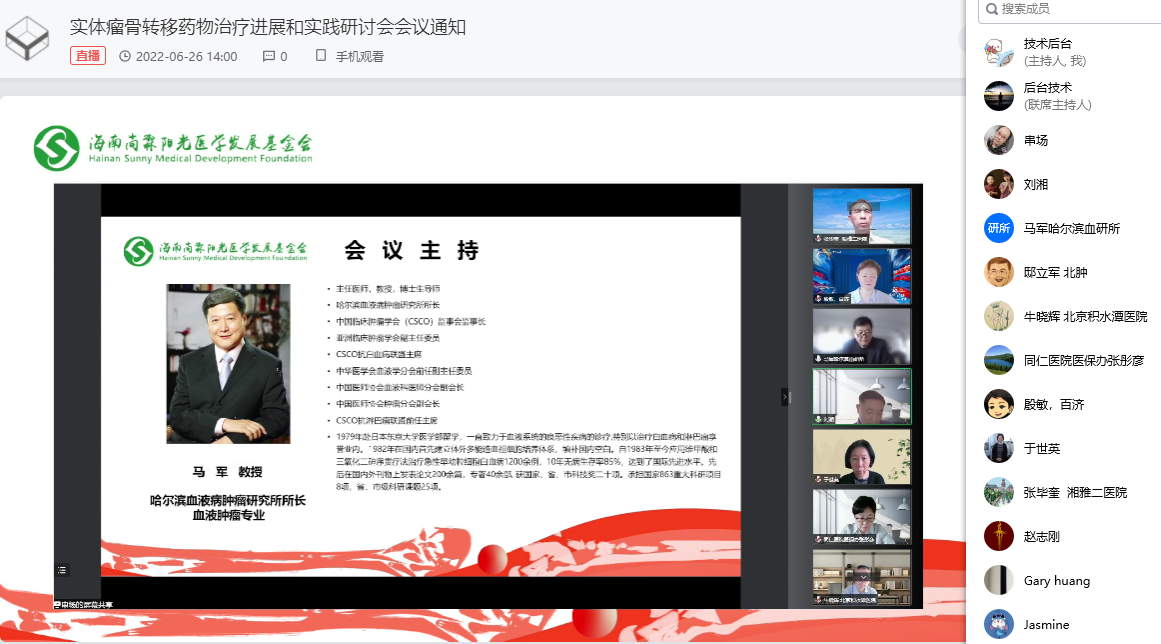Open the 手机观看 mobile viewing link
Screen dimensions: 1161x644
coord(359,57)
